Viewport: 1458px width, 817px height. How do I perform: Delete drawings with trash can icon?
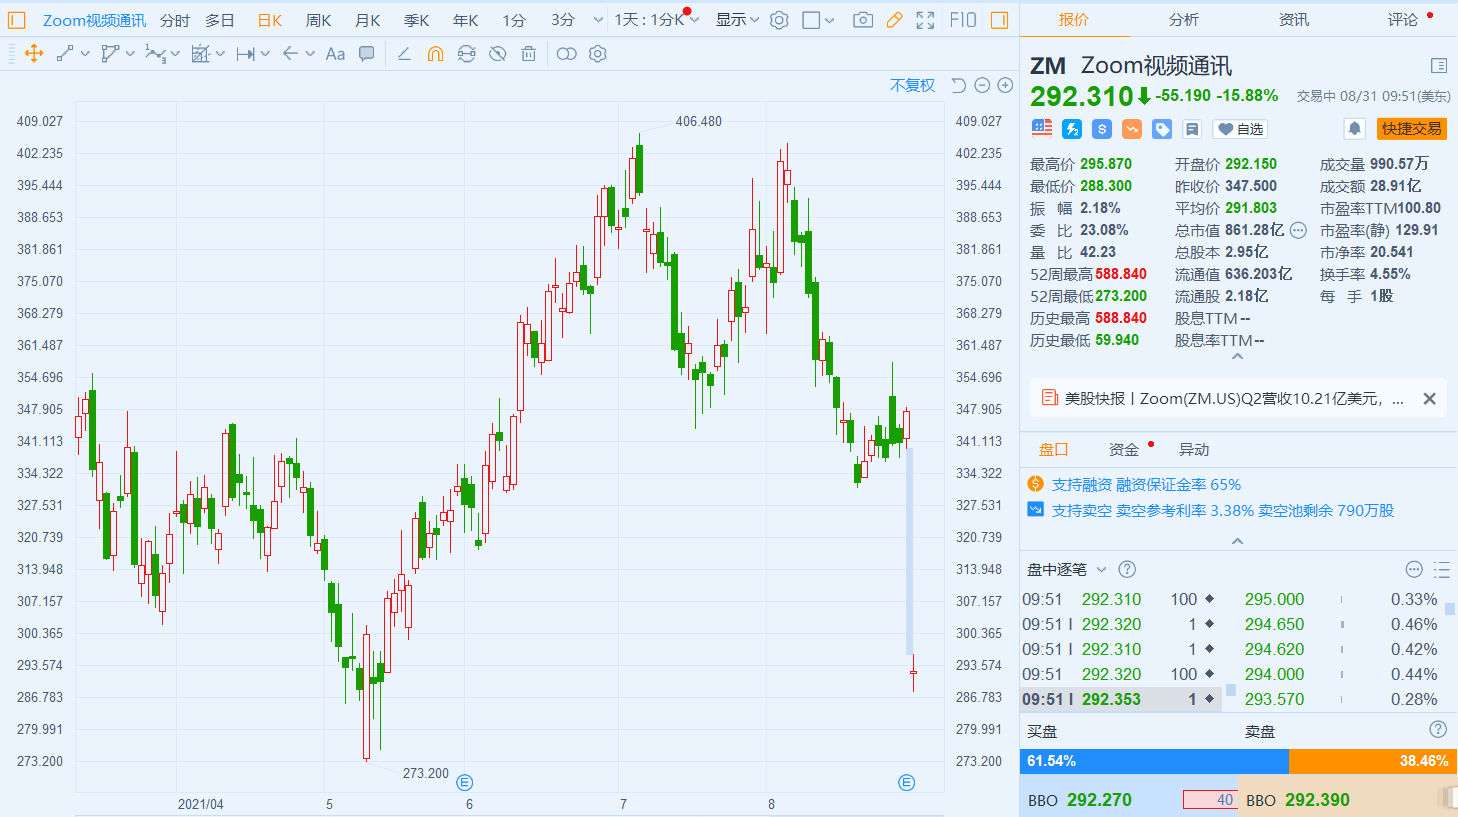[x=528, y=54]
